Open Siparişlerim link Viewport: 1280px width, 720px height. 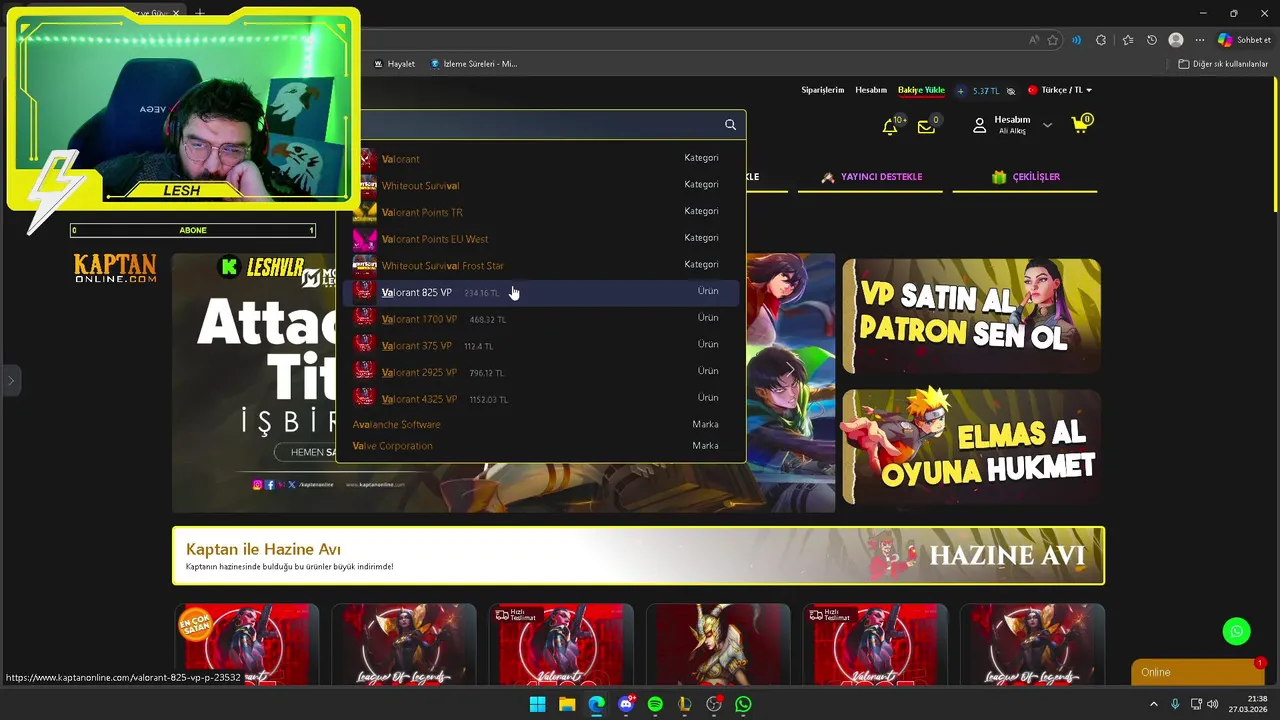click(x=823, y=90)
